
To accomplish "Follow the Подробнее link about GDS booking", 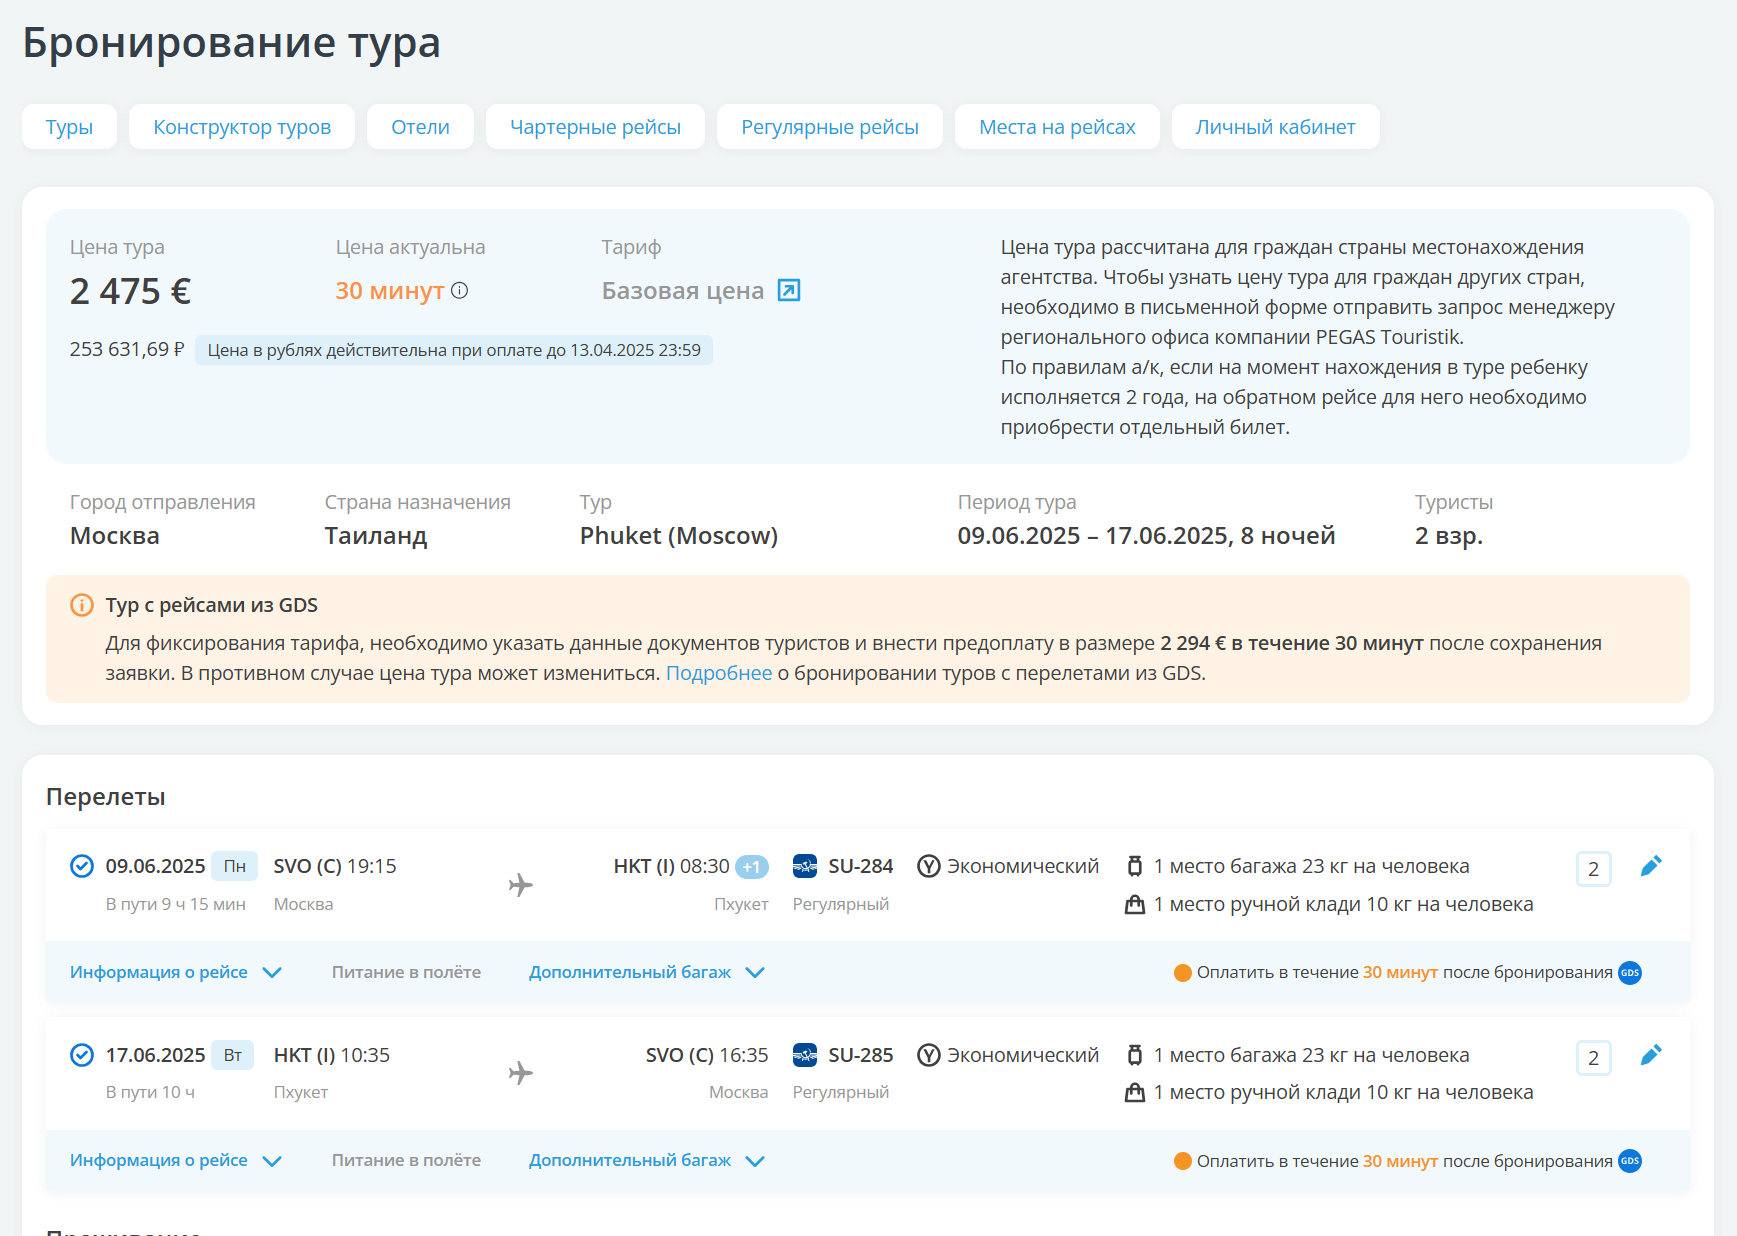I will point(718,673).
